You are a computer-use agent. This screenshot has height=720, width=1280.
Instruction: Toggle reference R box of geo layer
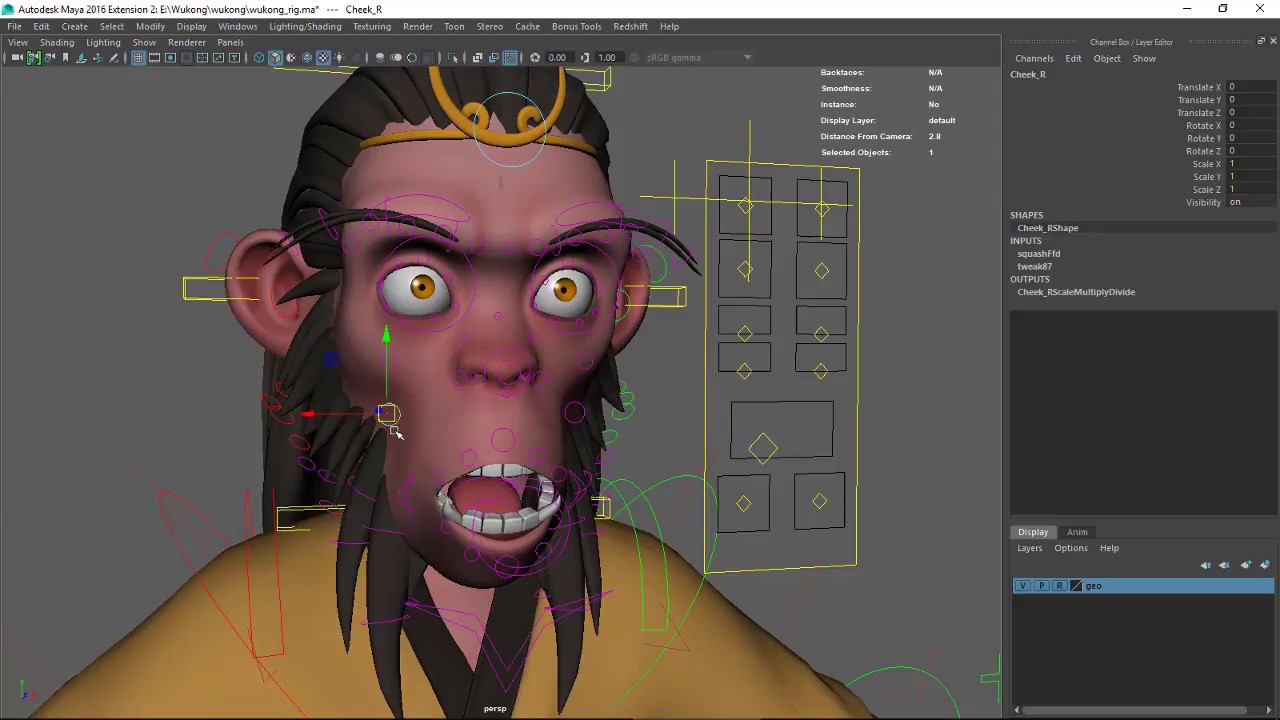point(1059,586)
